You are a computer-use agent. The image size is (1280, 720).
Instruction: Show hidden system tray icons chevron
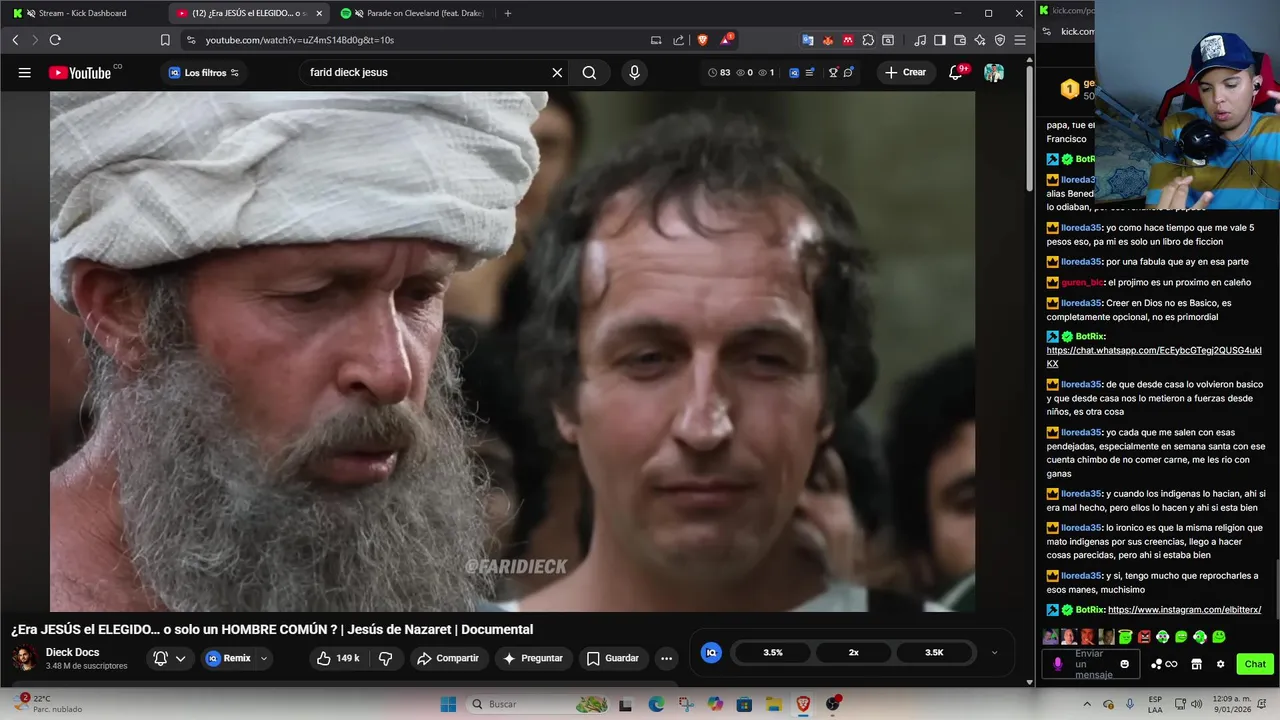click(x=1087, y=704)
